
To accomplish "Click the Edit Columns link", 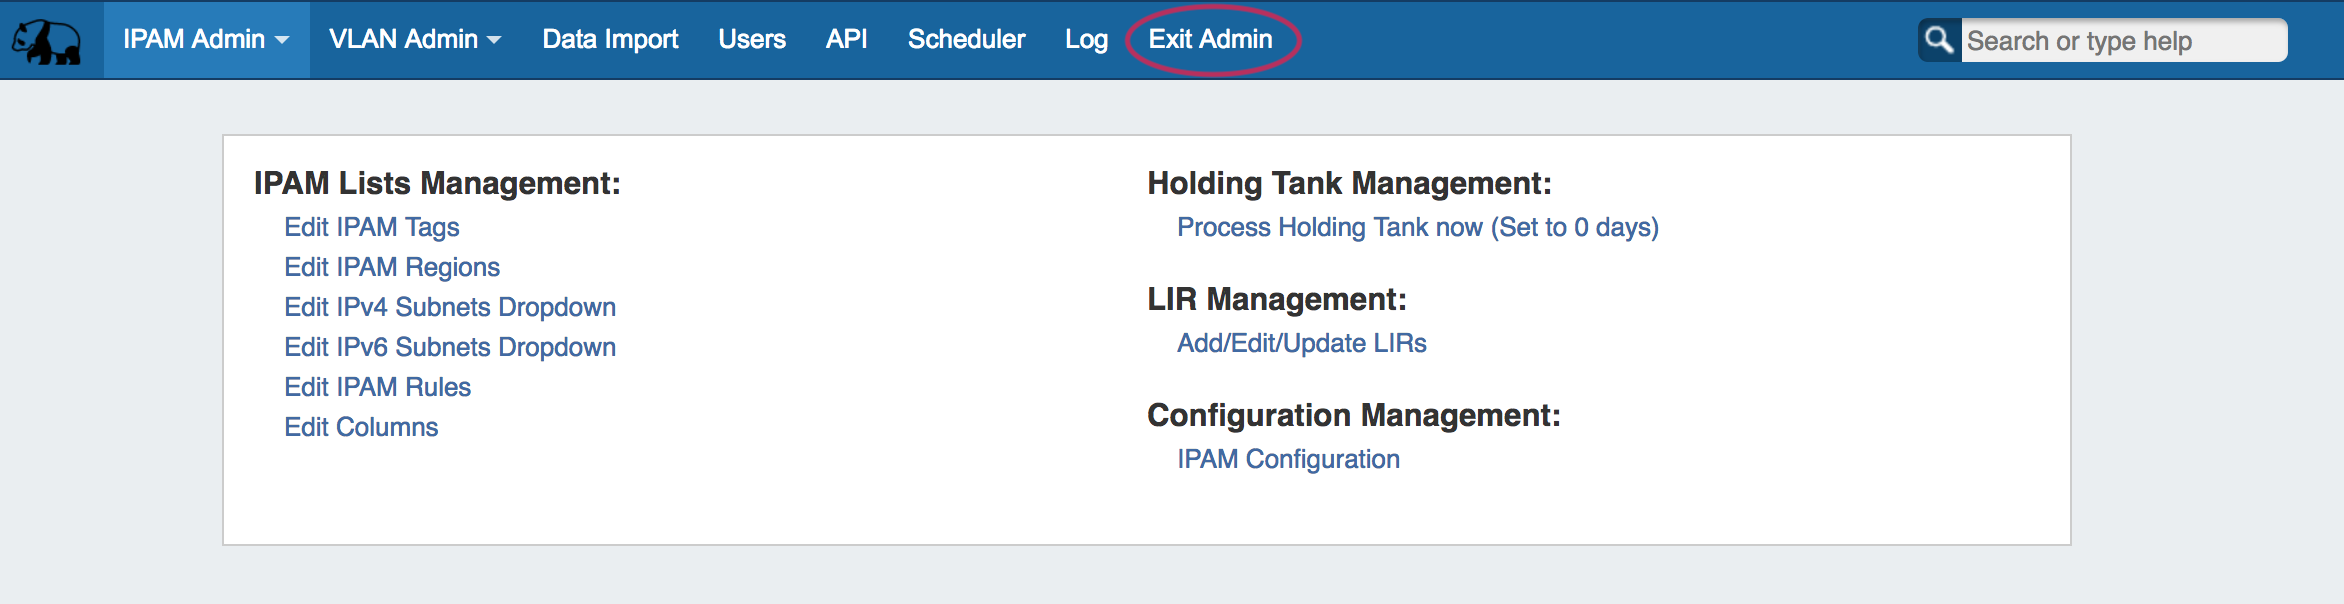I will coord(361,427).
